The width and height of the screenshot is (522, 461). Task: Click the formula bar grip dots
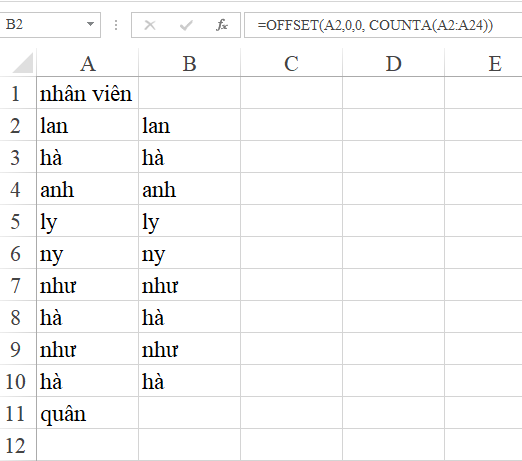pyautogui.click(x=116, y=25)
